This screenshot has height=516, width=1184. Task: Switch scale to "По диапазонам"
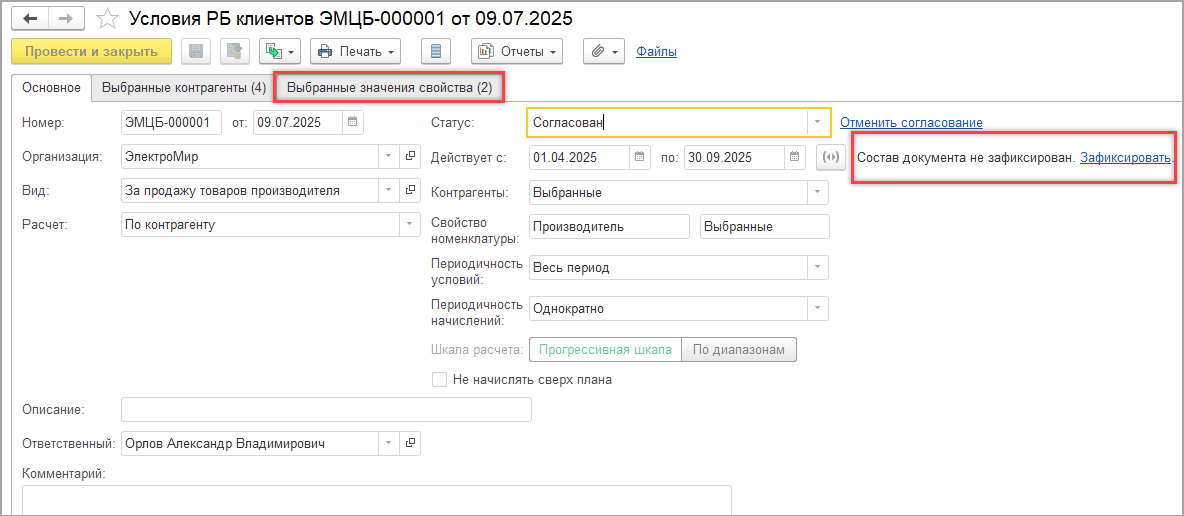[x=739, y=349]
